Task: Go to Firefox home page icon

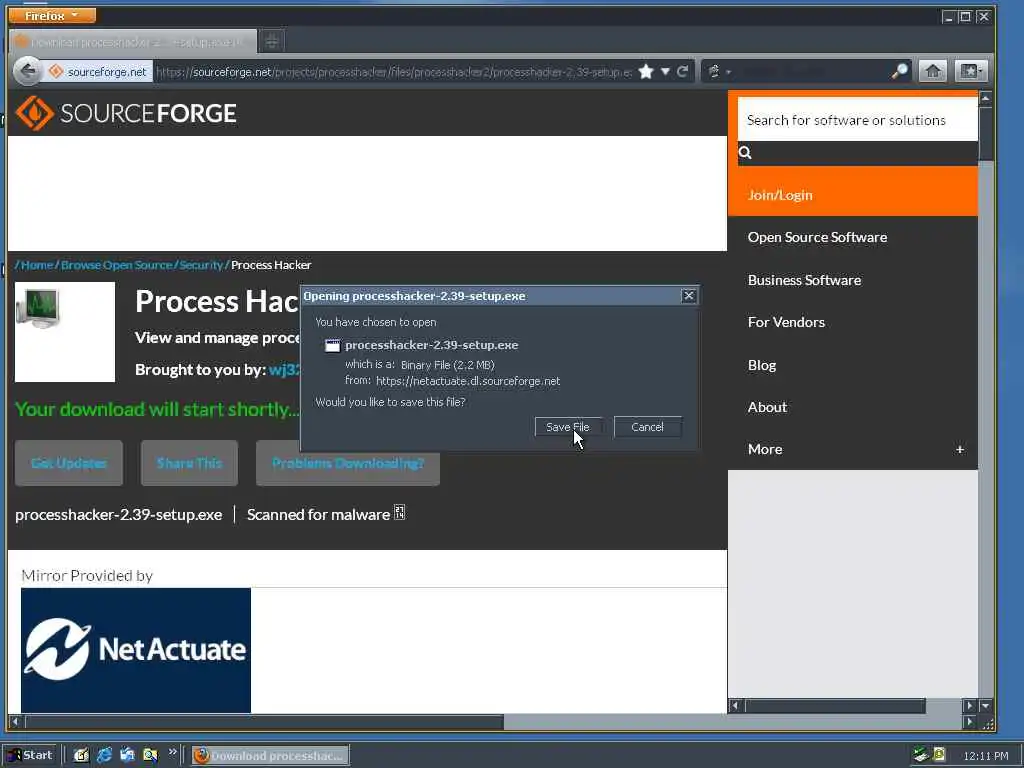Action: (933, 71)
